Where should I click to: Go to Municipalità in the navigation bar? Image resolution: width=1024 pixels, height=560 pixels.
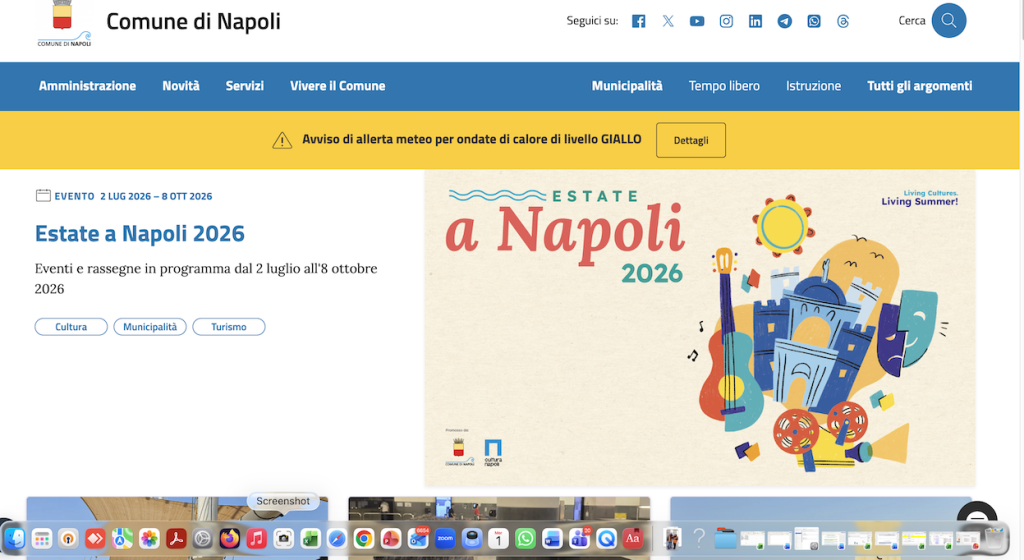pos(627,86)
